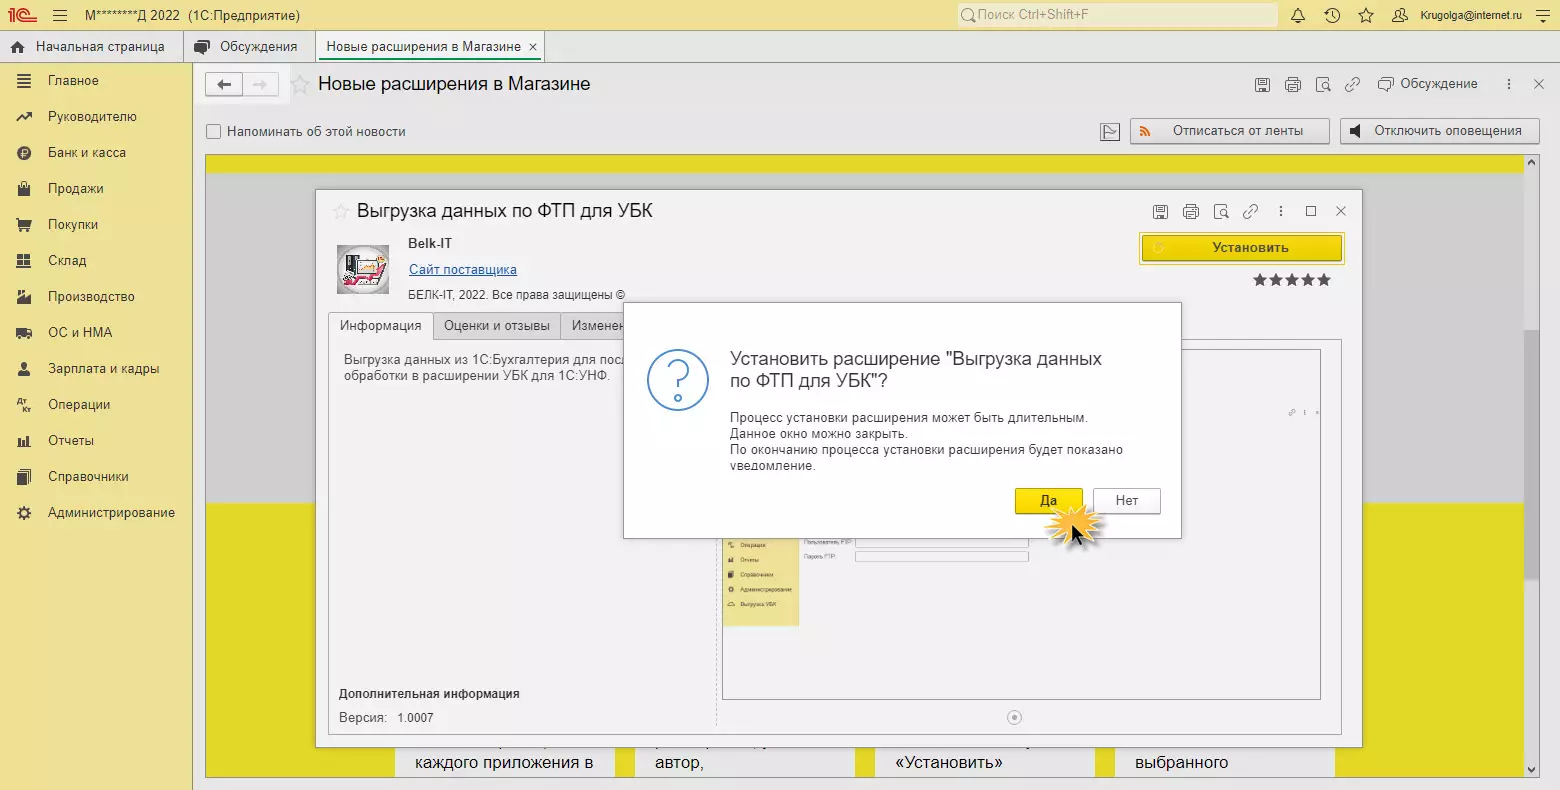Screen dimensions: 1560x790
Task: Save the extension card via diskette icon
Action: coord(1160,212)
